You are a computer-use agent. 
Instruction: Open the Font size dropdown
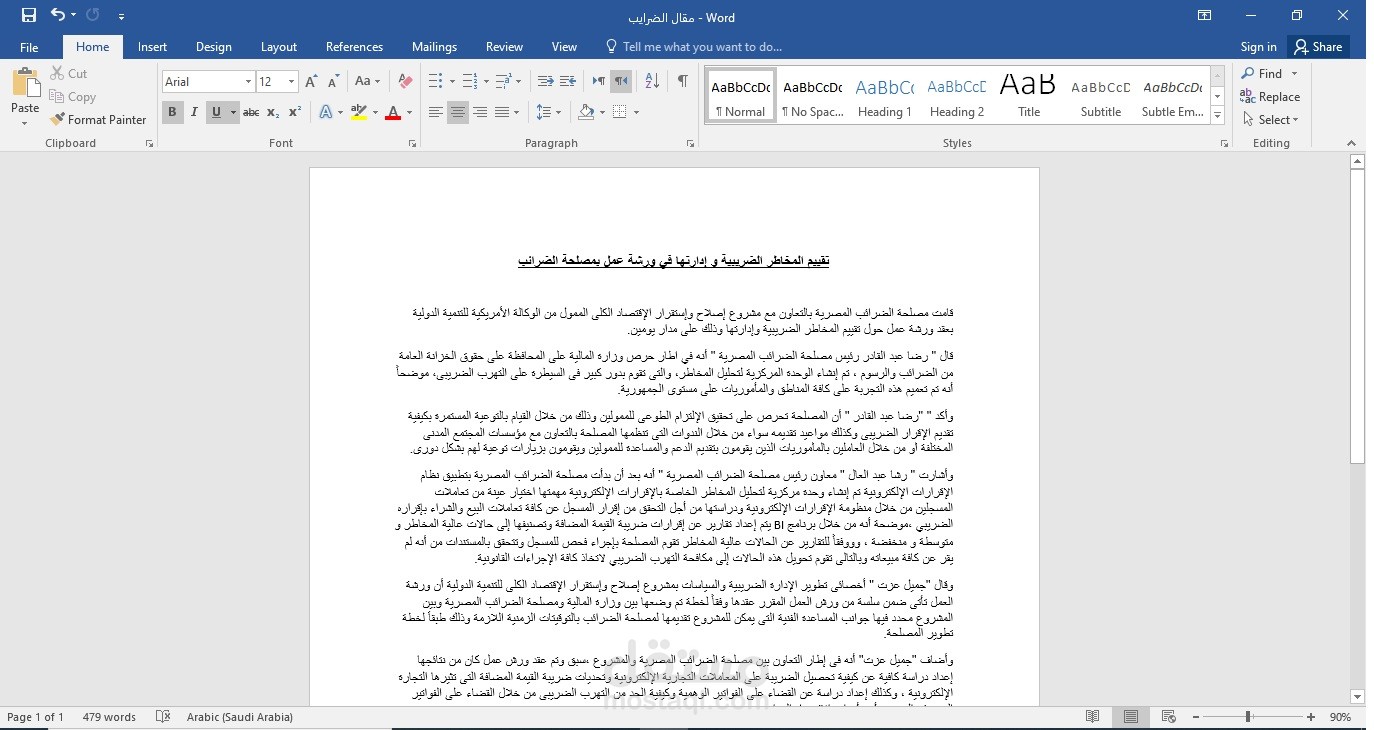292,81
